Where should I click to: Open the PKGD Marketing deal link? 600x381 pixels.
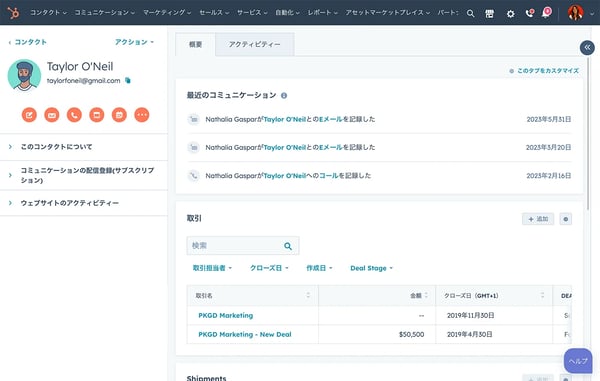pyautogui.click(x=226, y=316)
